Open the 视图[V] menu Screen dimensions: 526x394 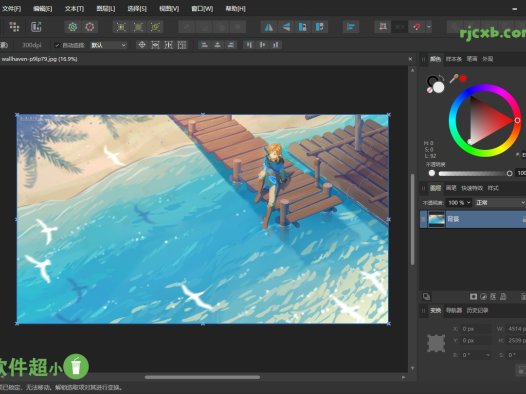click(x=169, y=9)
